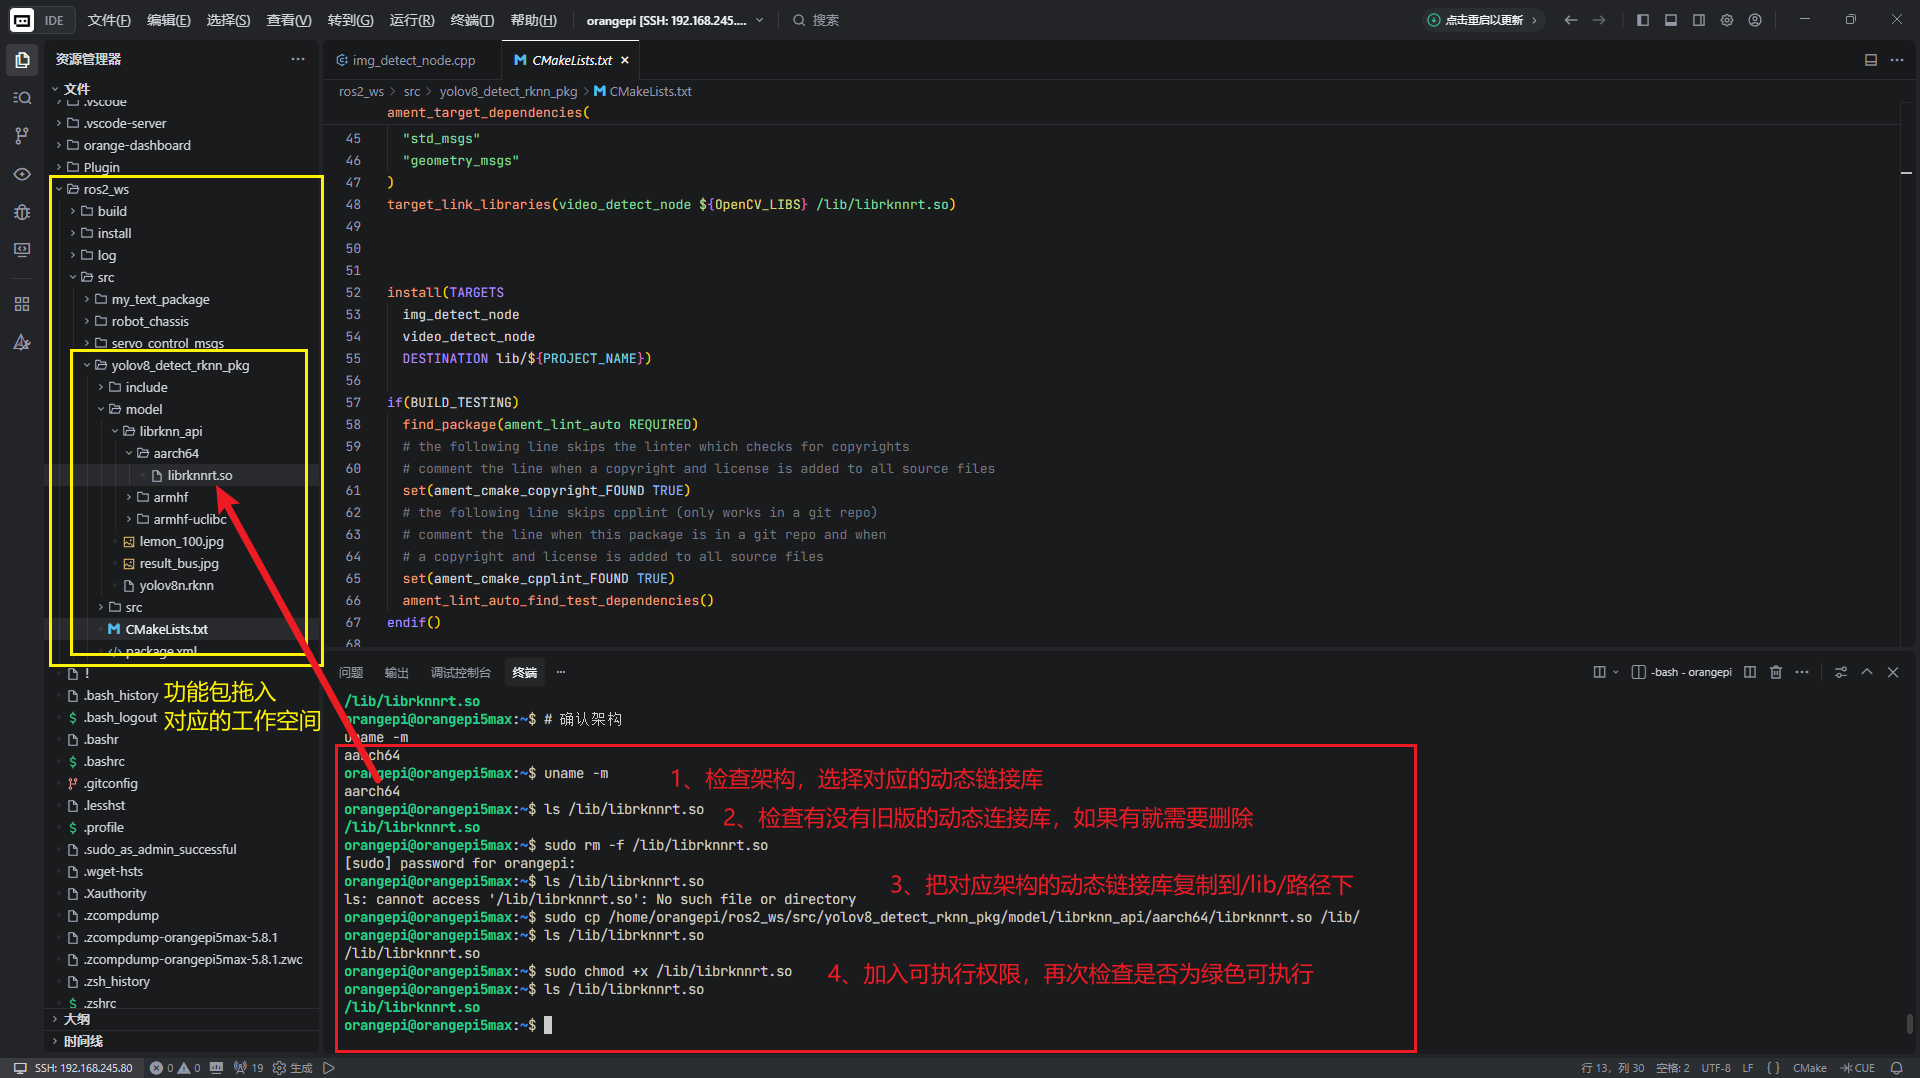1920x1078 pixels.
Task: Click the terminal panel scrollbar
Action: 1909,1023
